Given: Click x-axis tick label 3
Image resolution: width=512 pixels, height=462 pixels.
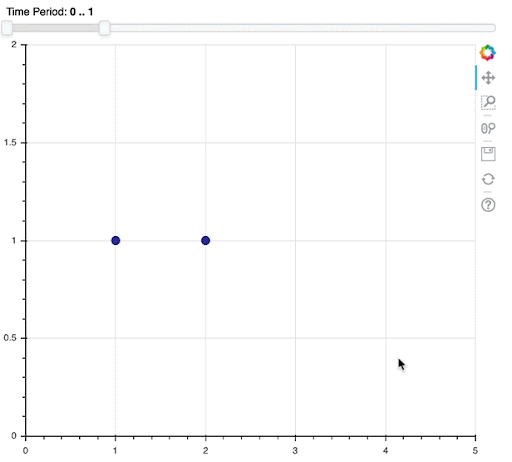Looking at the screenshot, I should pyautogui.click(x=295, y=451).
